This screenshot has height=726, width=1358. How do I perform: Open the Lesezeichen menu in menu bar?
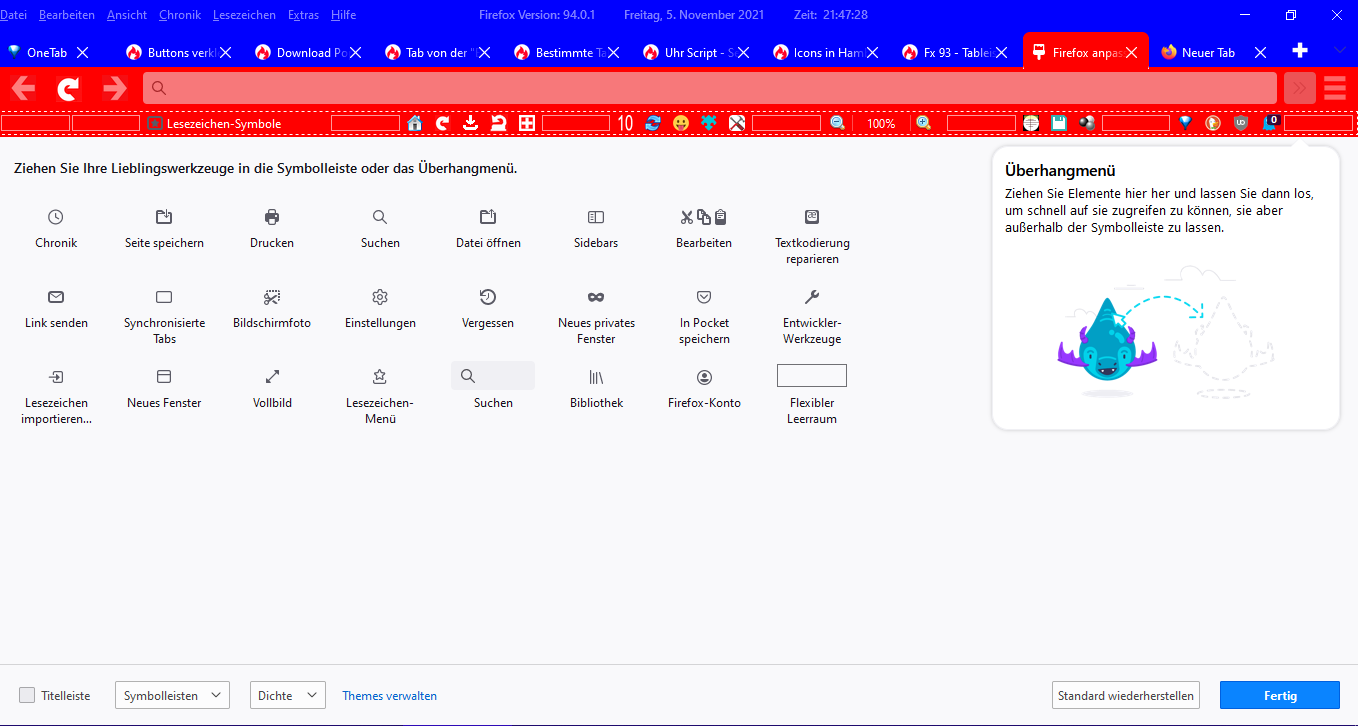pos(244,15)
